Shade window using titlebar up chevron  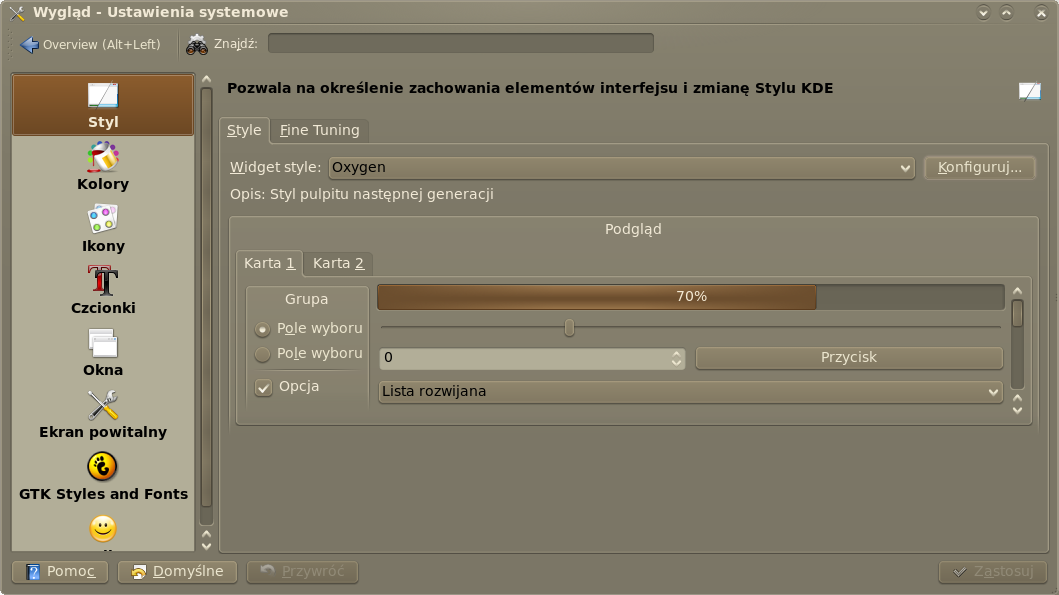click(1006, 13)
